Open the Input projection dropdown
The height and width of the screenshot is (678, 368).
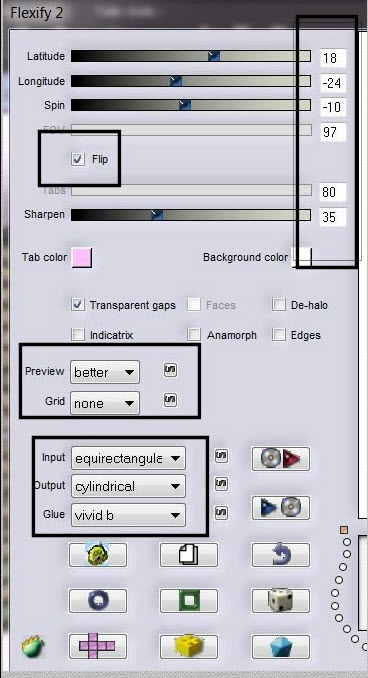click(x=128, y=458)
